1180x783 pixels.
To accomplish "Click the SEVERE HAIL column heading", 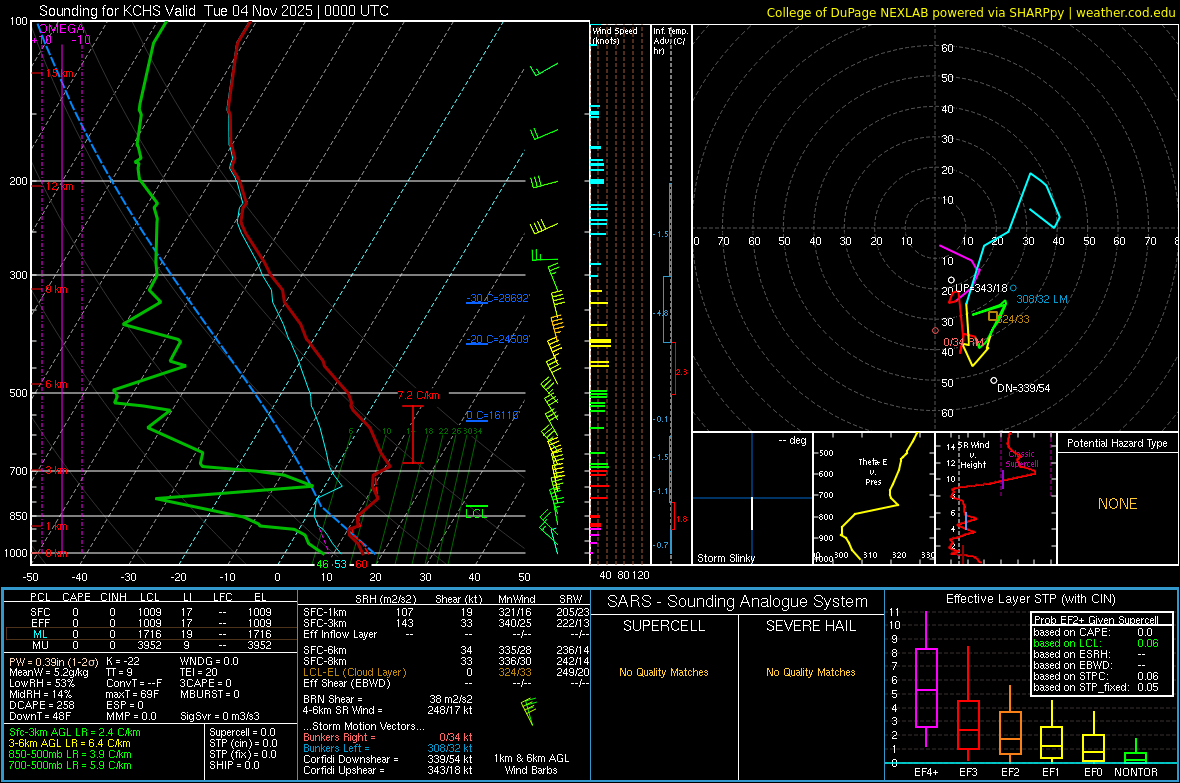I will (810, 626).
